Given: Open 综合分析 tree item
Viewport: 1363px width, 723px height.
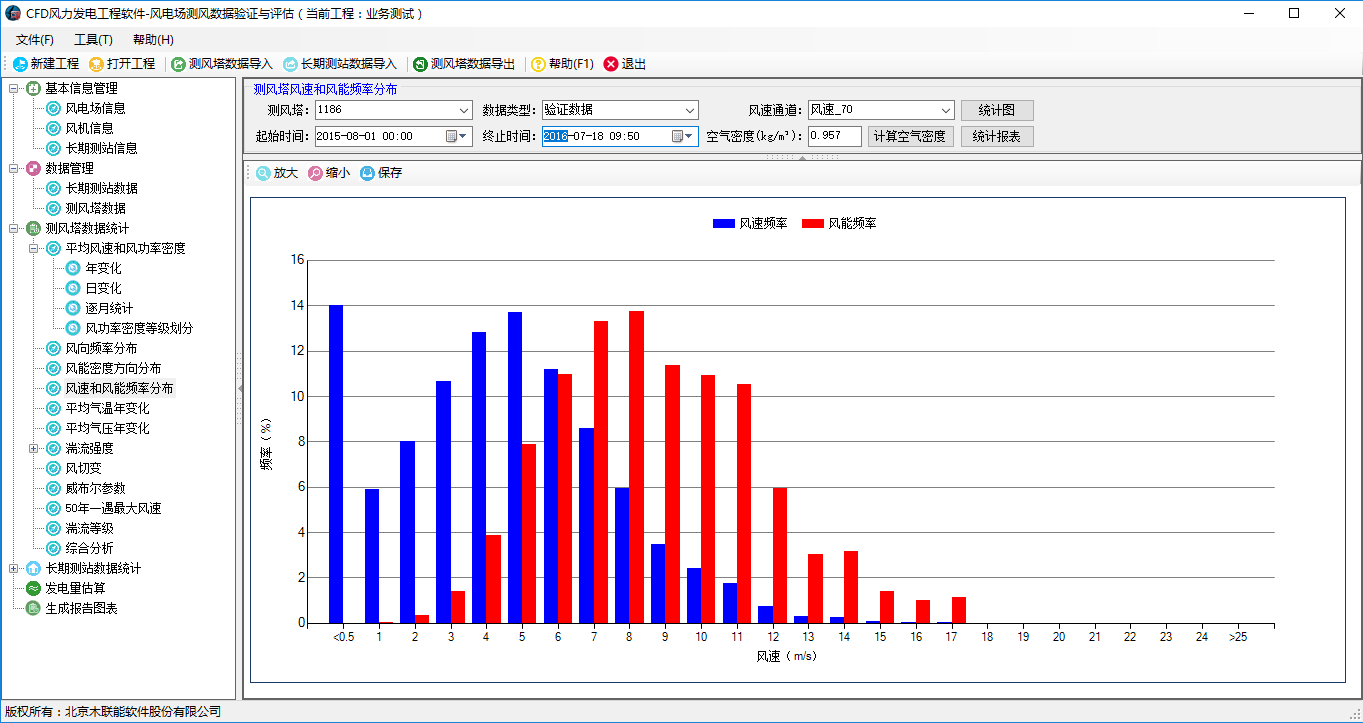Looking at the screenshot, I should coord(89,548).
